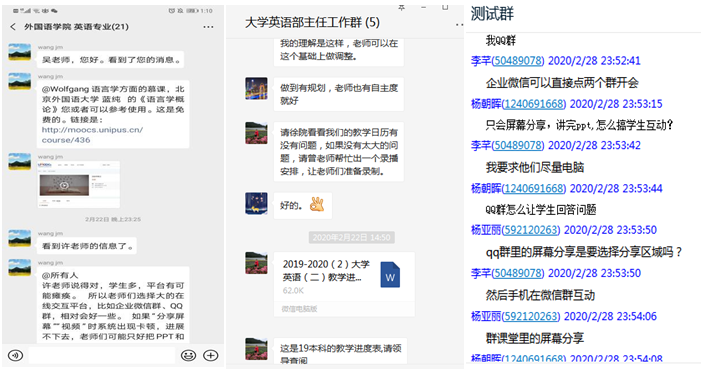This screenshot has height=369, width=701.
Task: Click the message text input field
Action: [102, 355]
